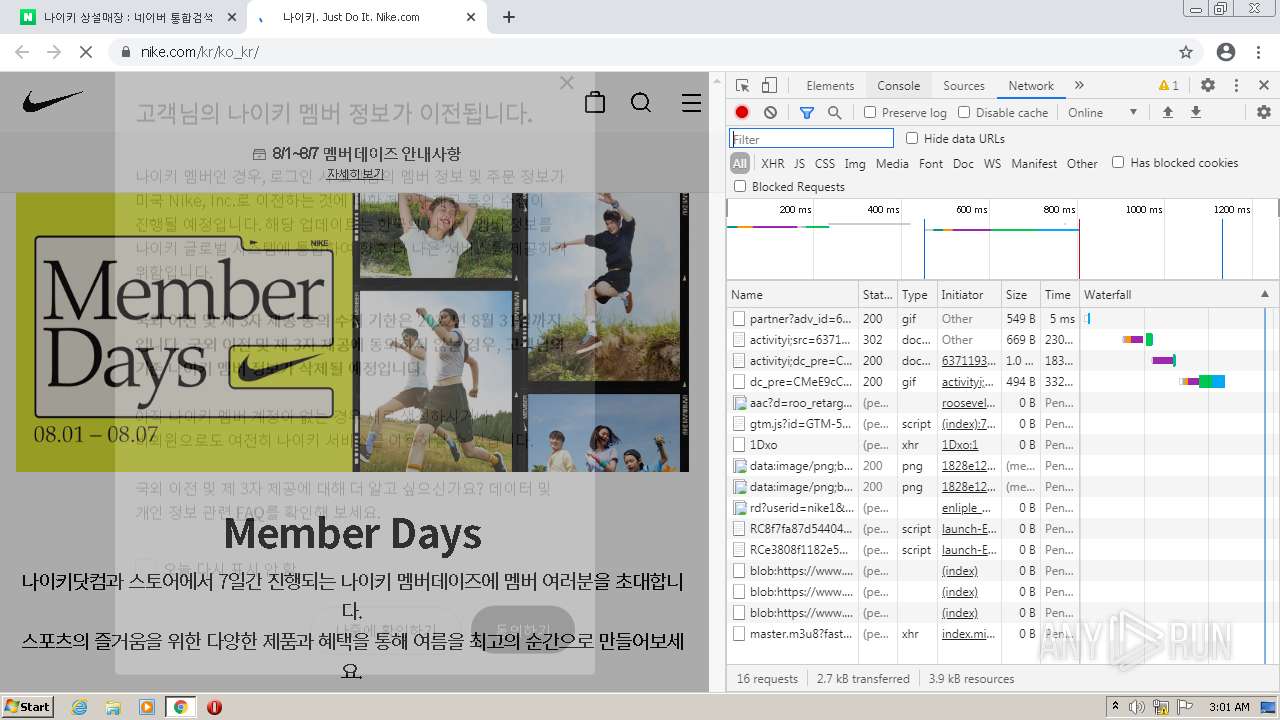Viewport: 1280px width, 720px height.
Task: Open initiator link roosevel…
Action: (x=969, y=403)
